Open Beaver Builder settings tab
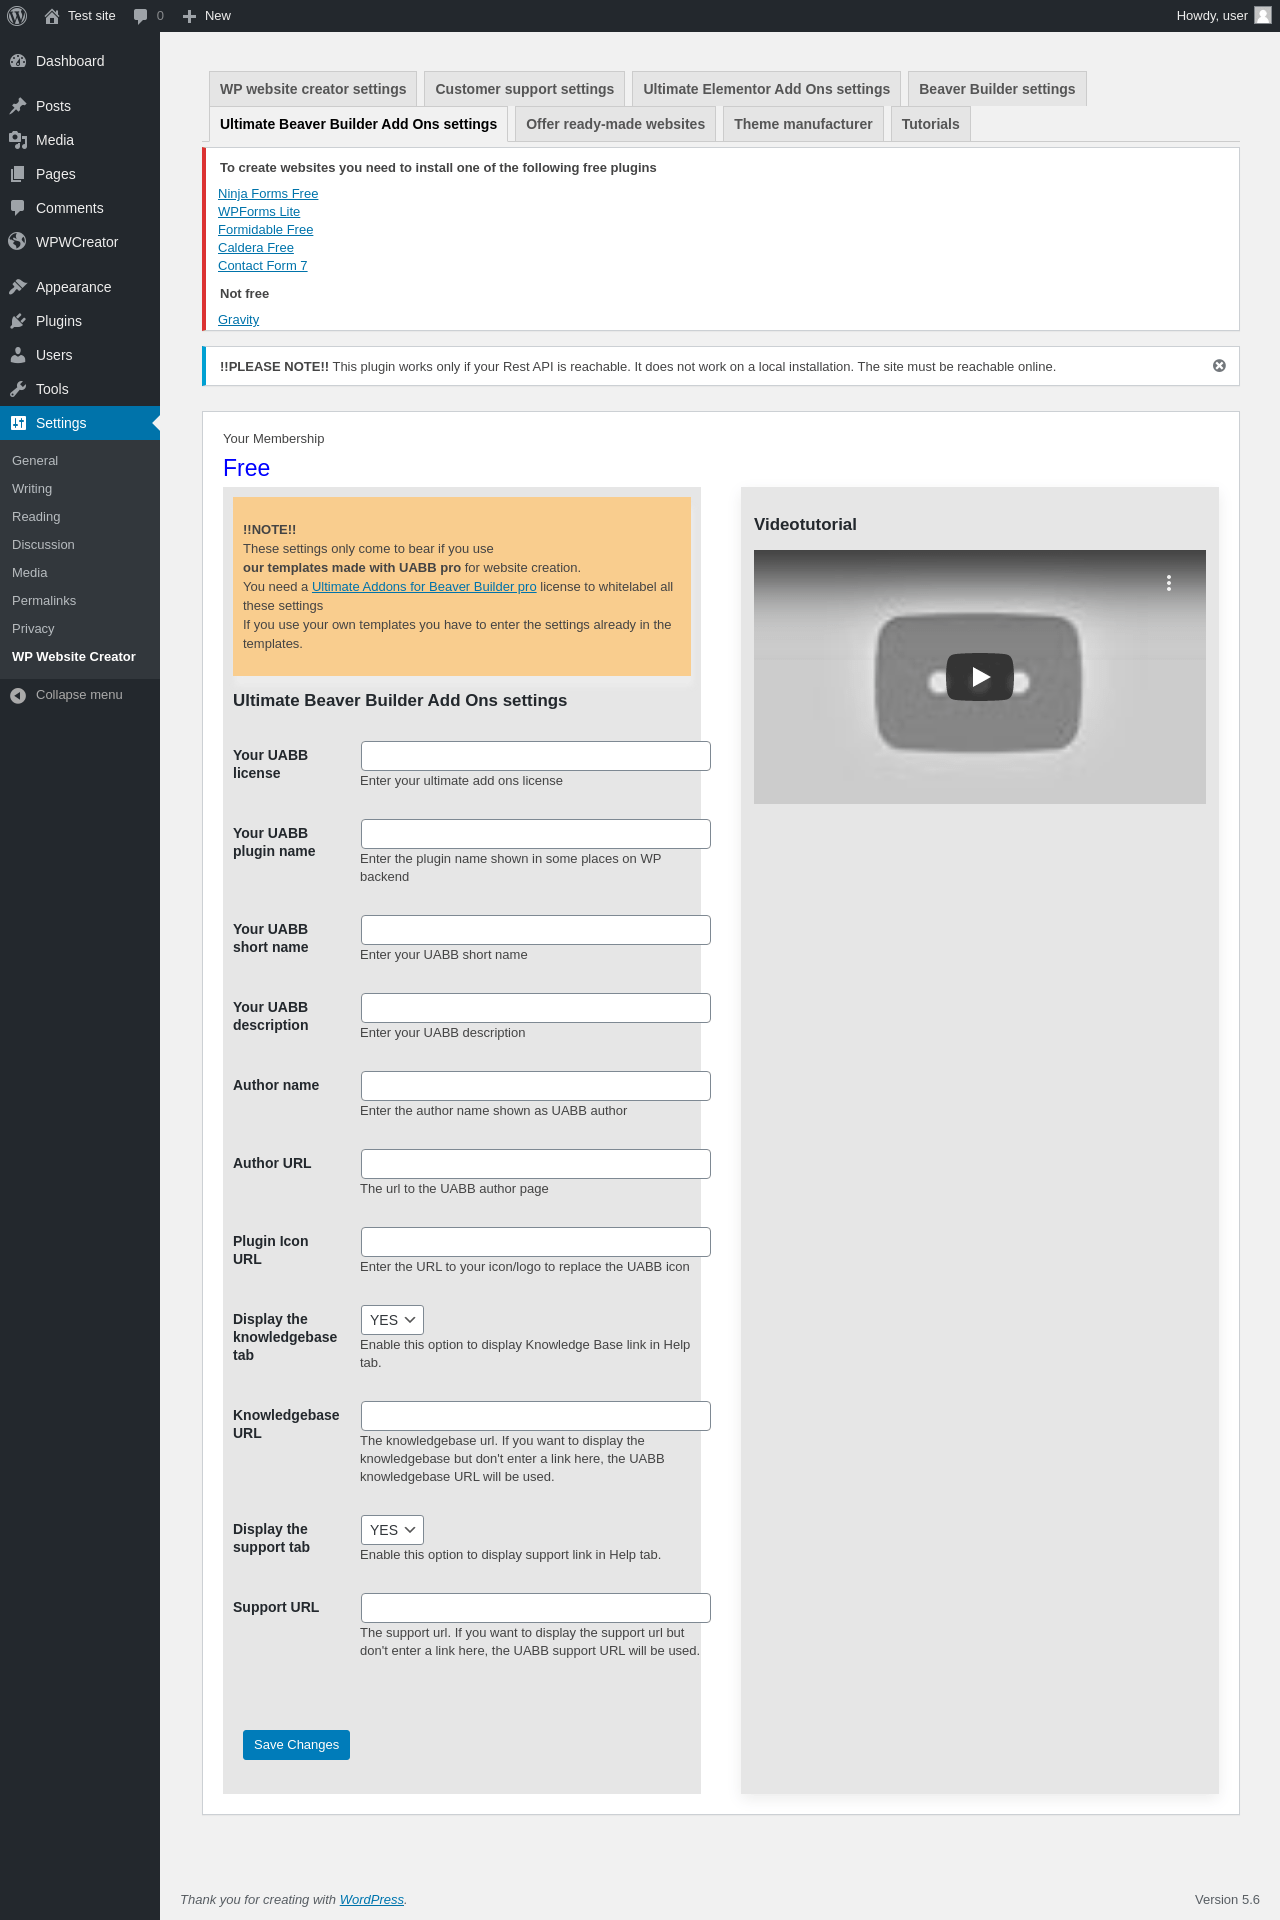The height and width of the screenshot is (1920, 1280). 997,89
